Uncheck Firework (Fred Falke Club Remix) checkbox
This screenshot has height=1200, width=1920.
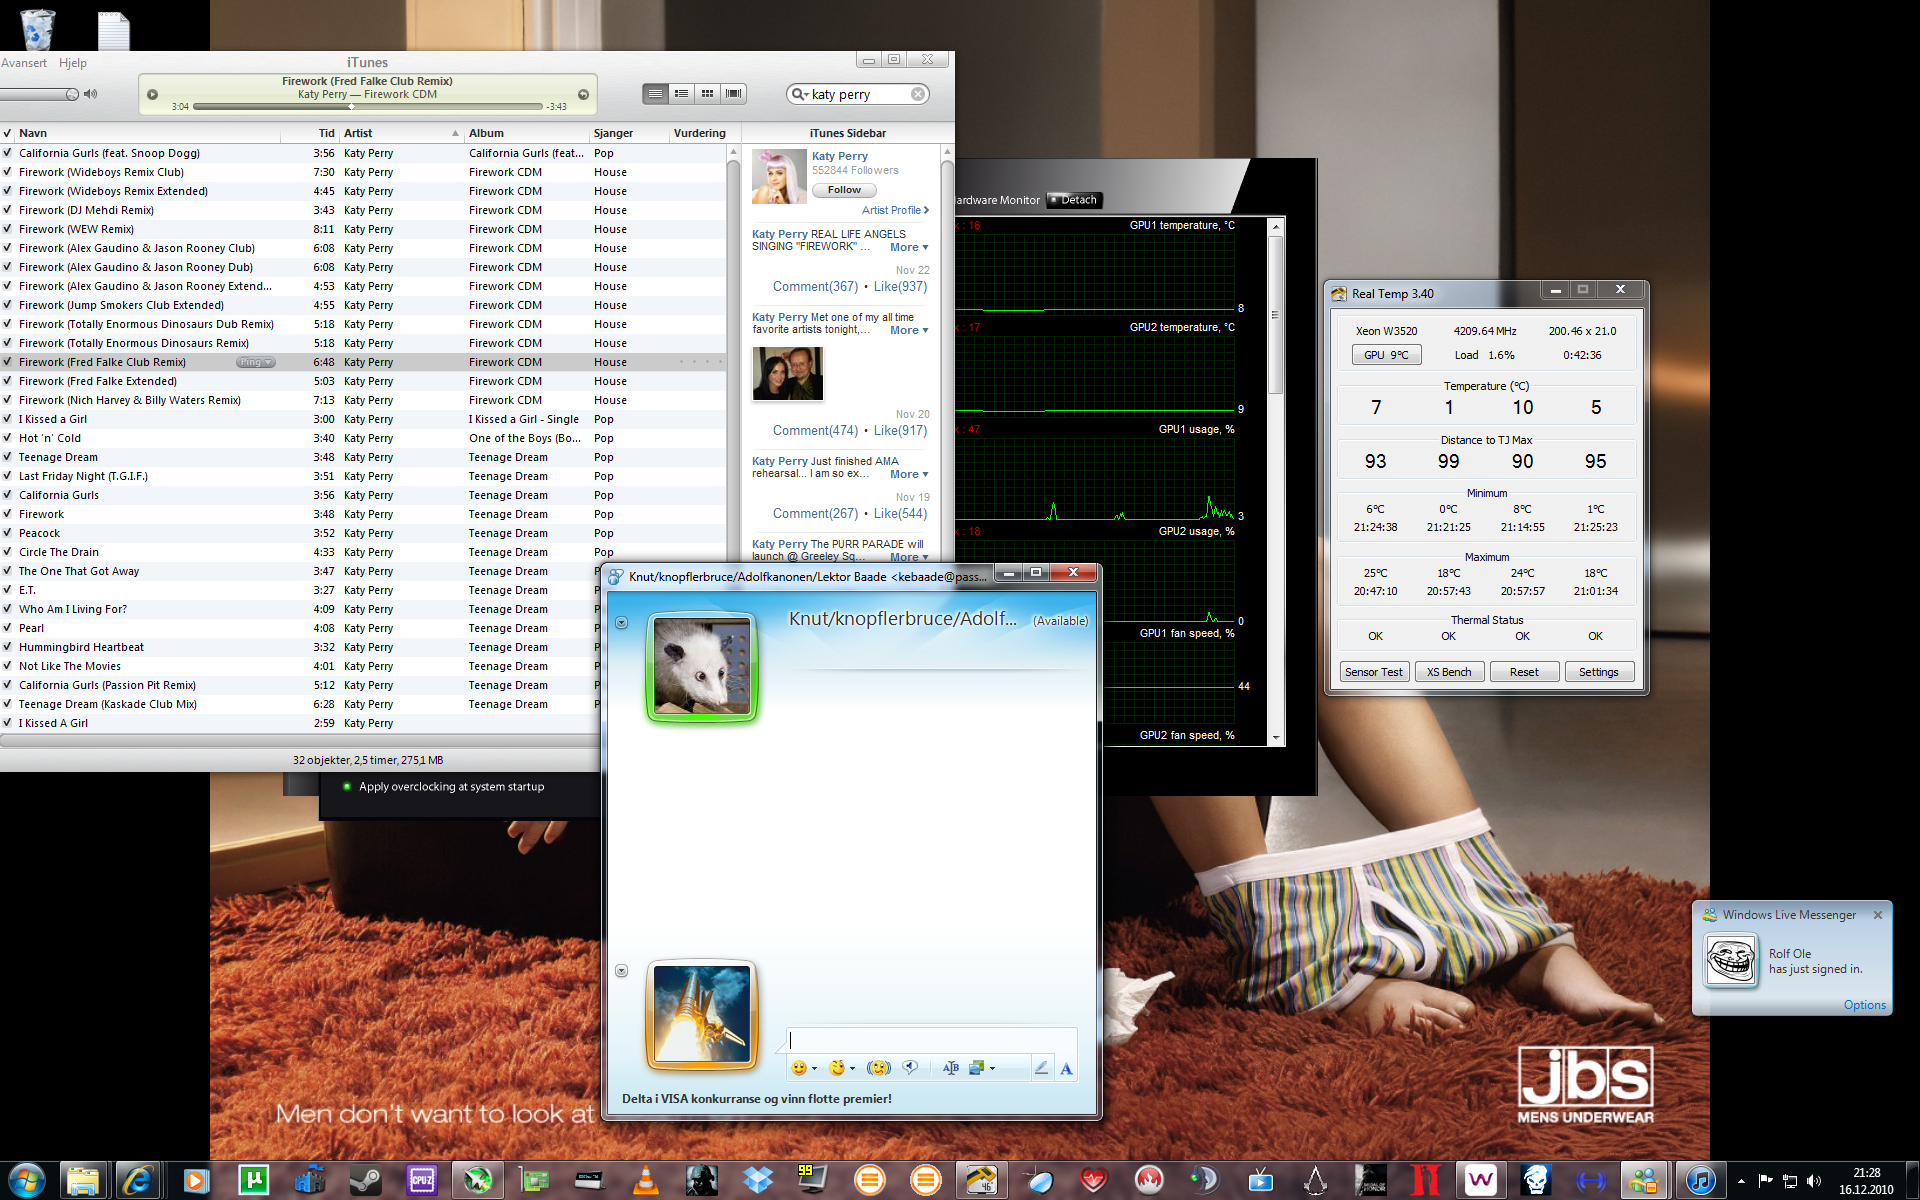7,362
